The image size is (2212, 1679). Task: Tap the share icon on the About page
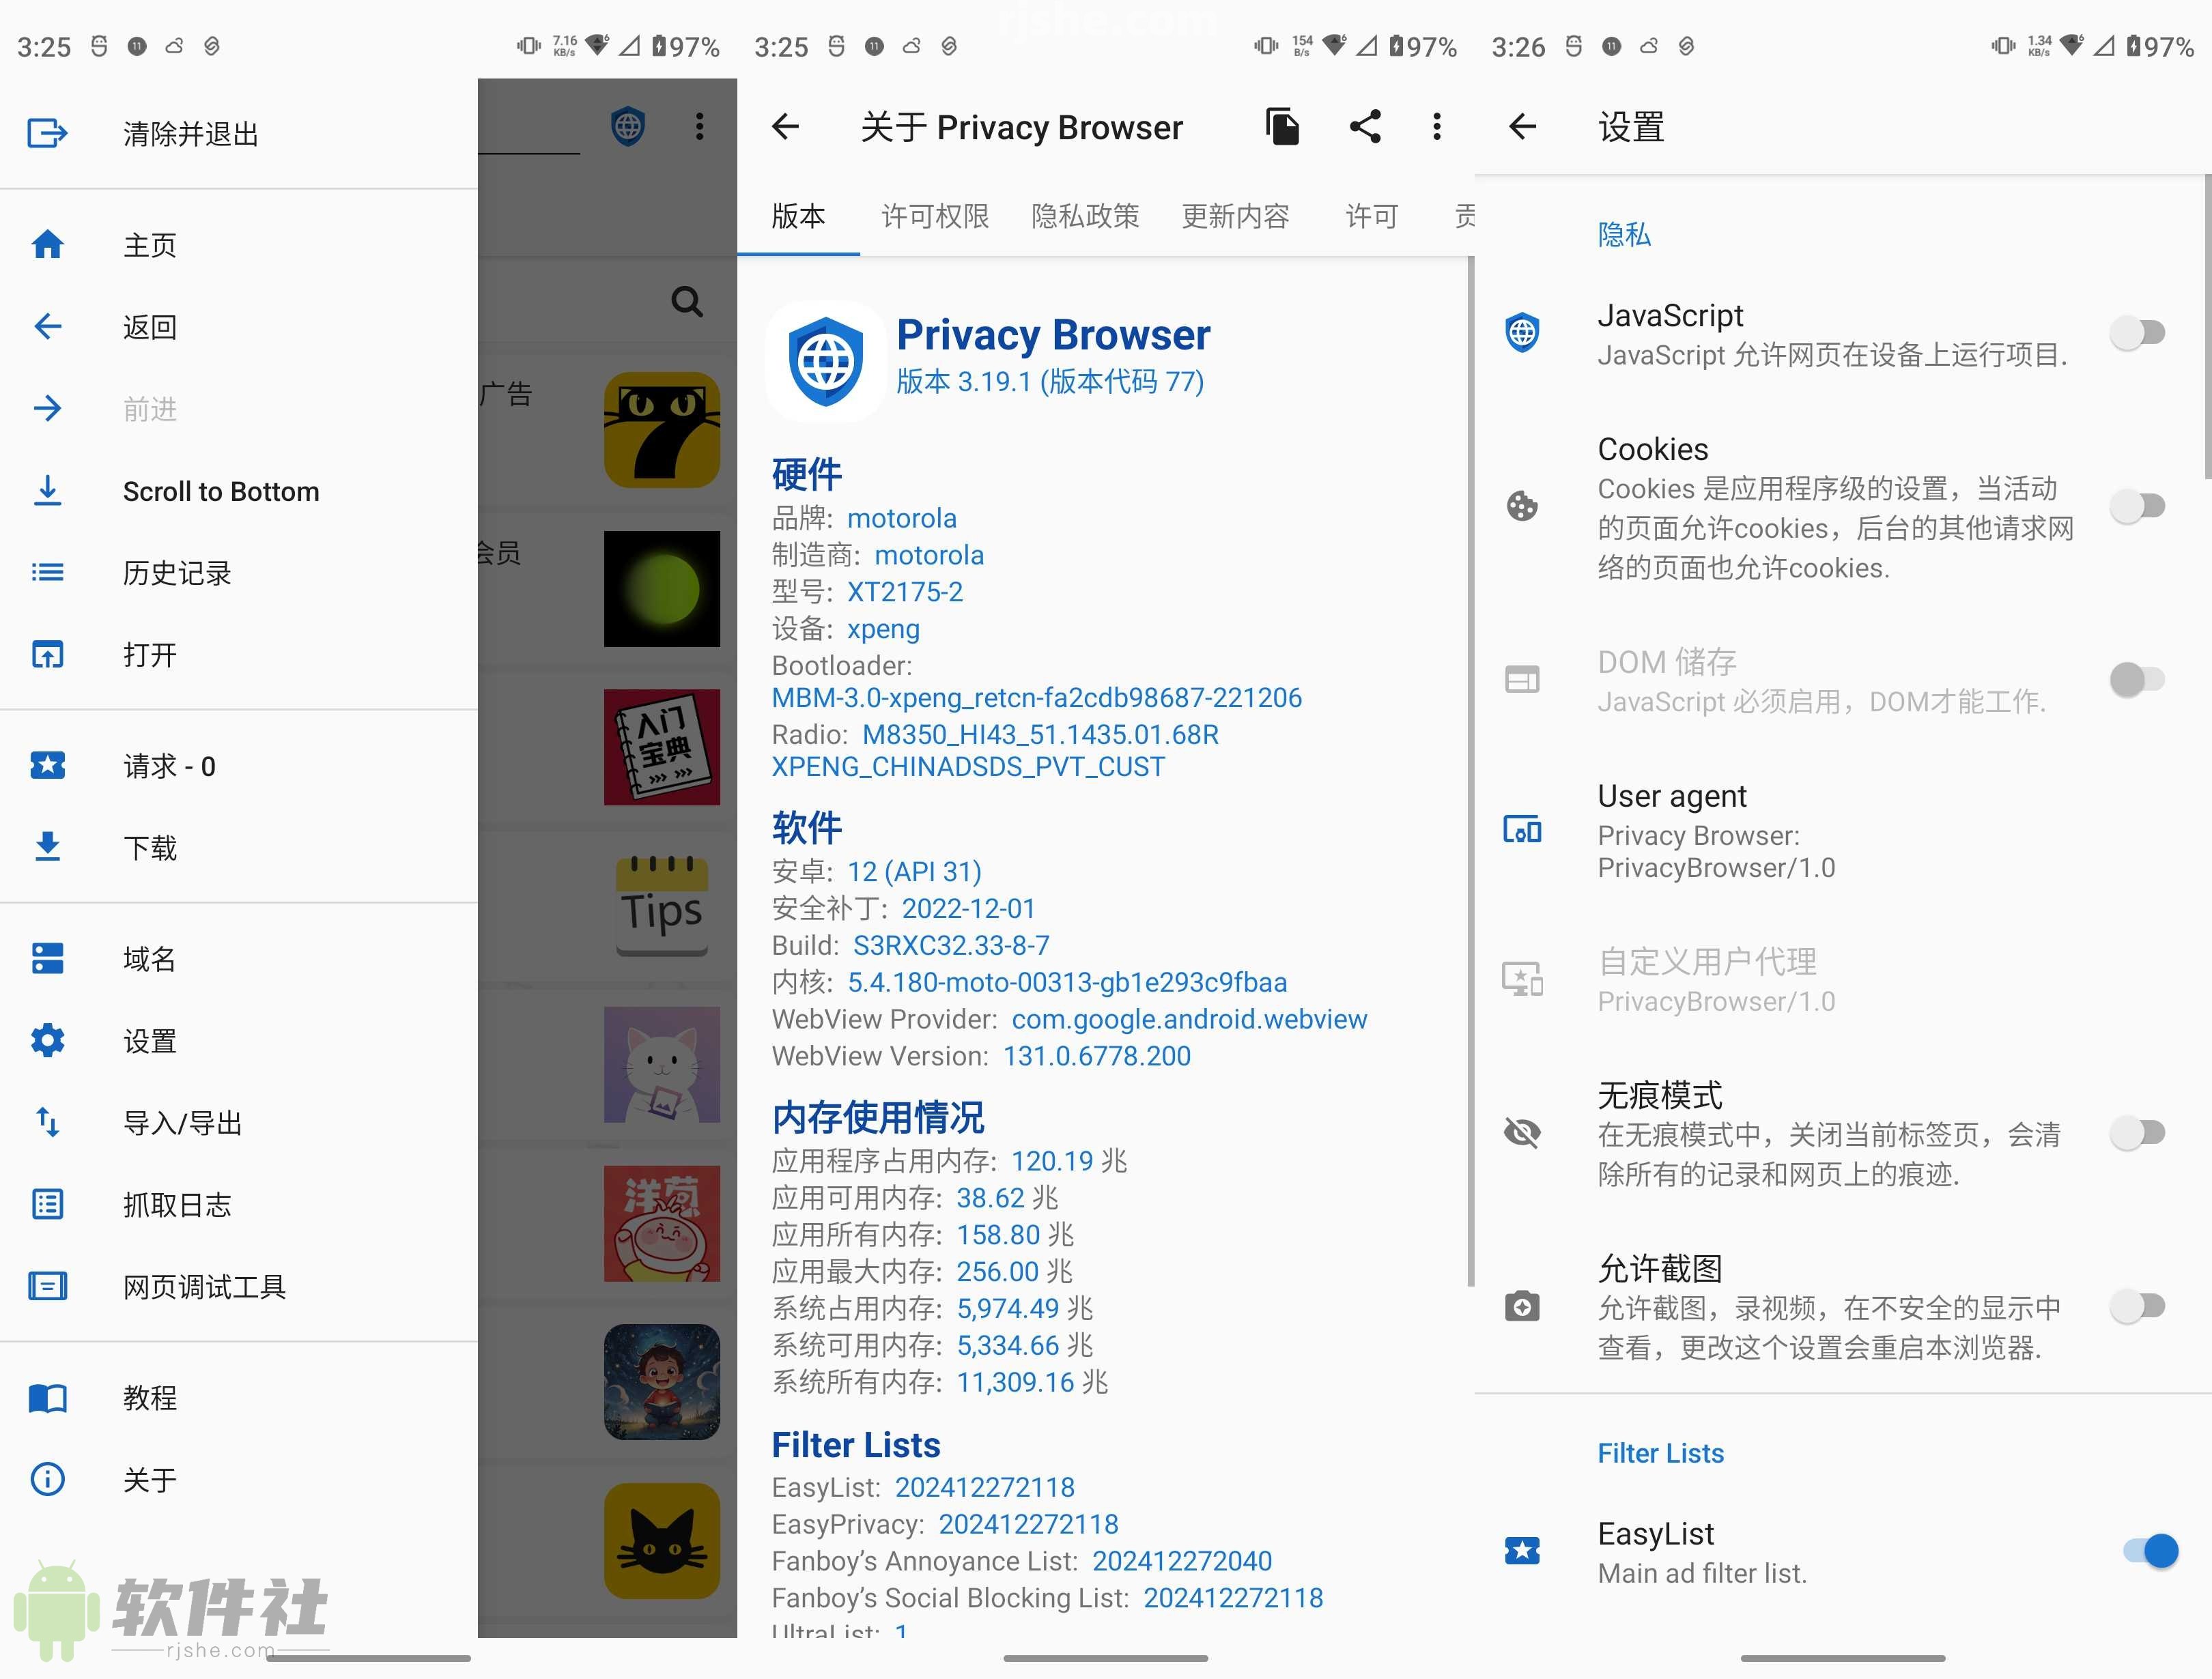(1366, 127)
